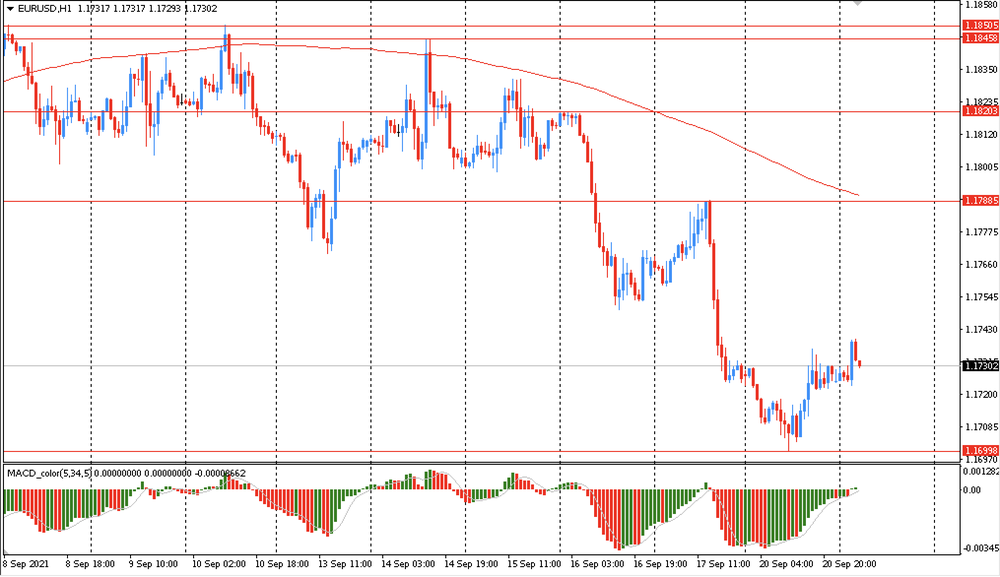Click the red 1.17885 price label
This screenshot has height=577, width=1000.
coord(981,200)
